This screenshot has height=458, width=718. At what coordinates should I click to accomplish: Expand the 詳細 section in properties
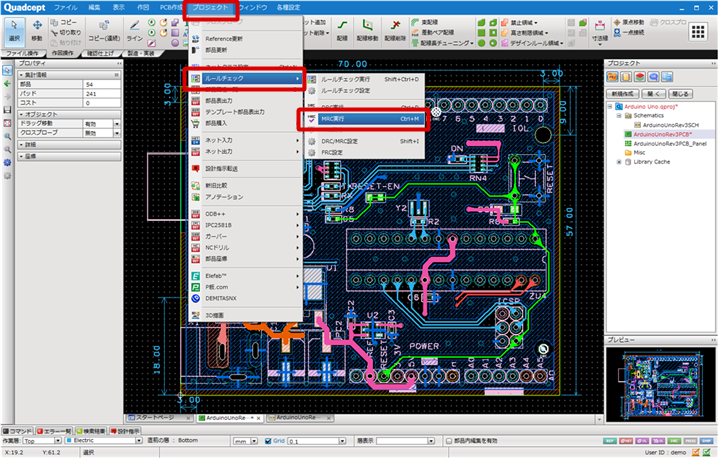(69, 145)
